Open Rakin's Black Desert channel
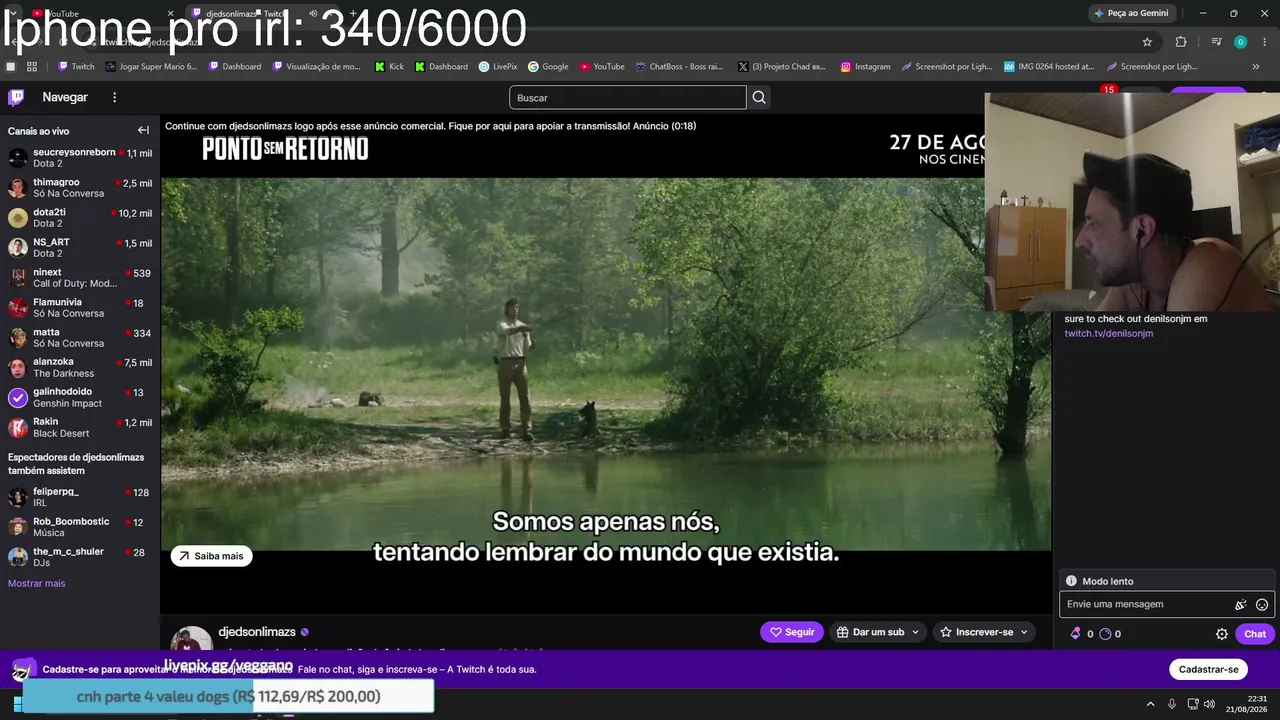The height and width of the screenshot is (720, 1280). click(80, 427)
